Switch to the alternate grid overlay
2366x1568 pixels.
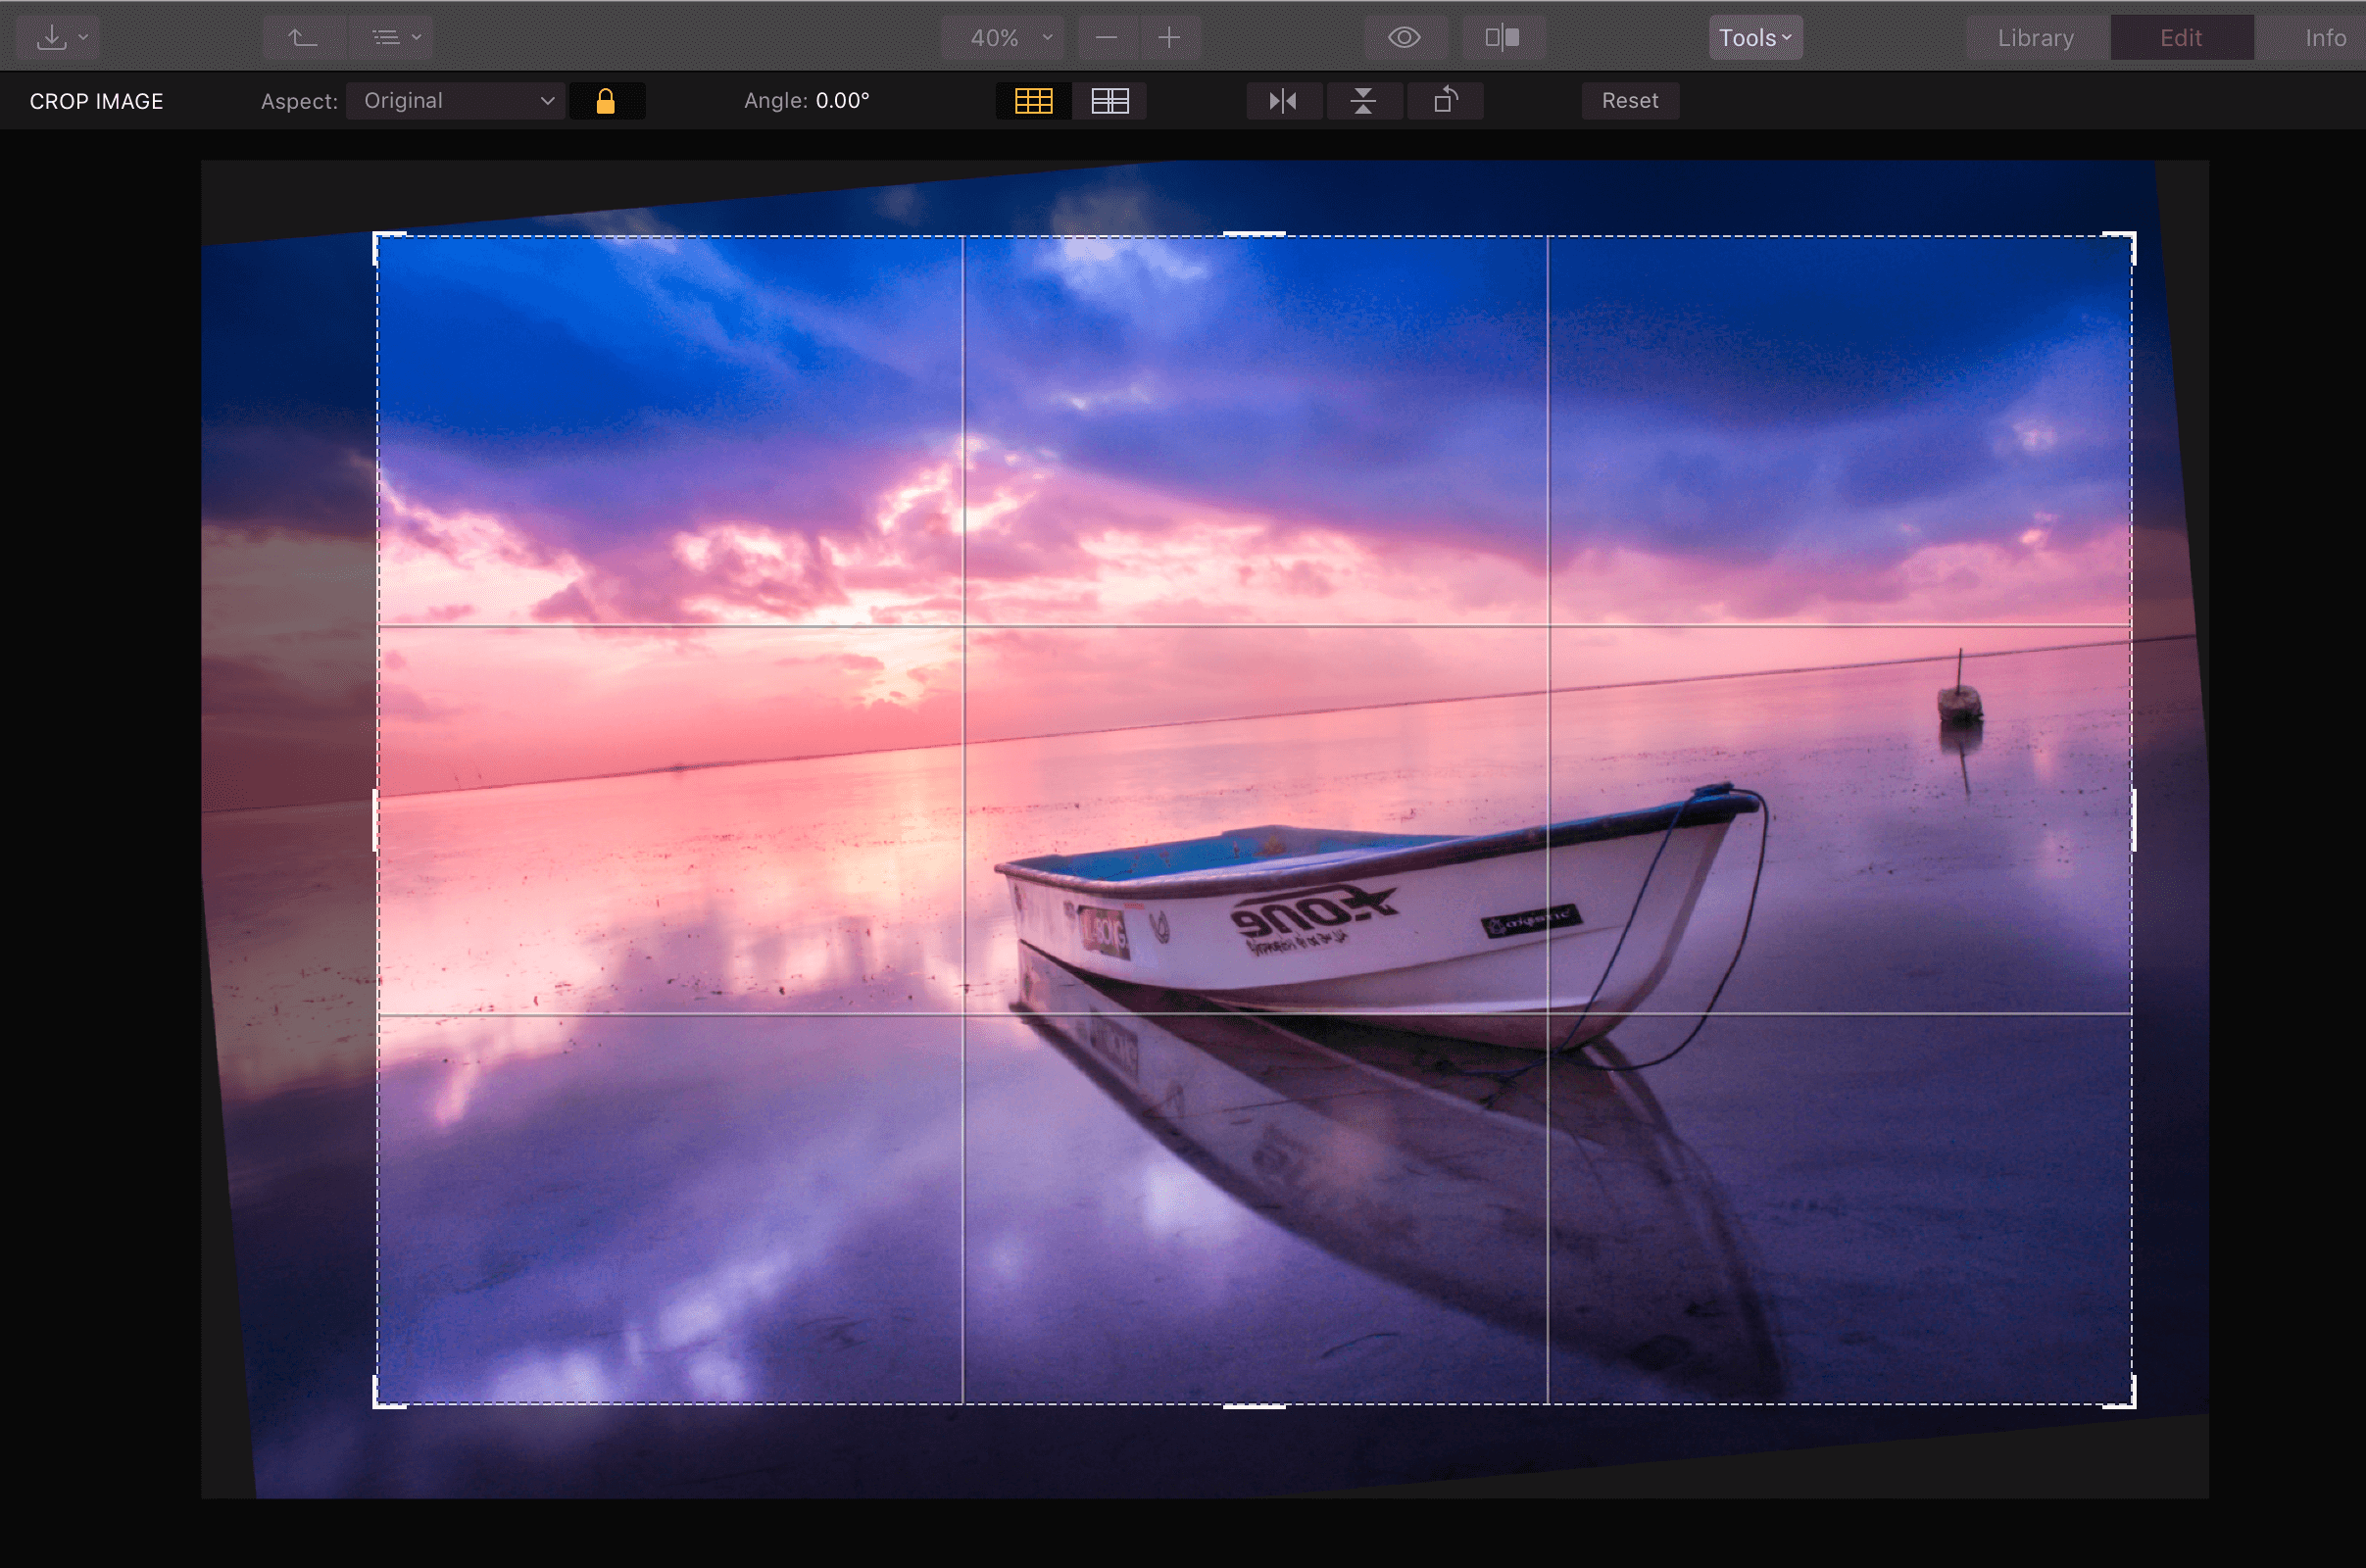[1110, 101]
